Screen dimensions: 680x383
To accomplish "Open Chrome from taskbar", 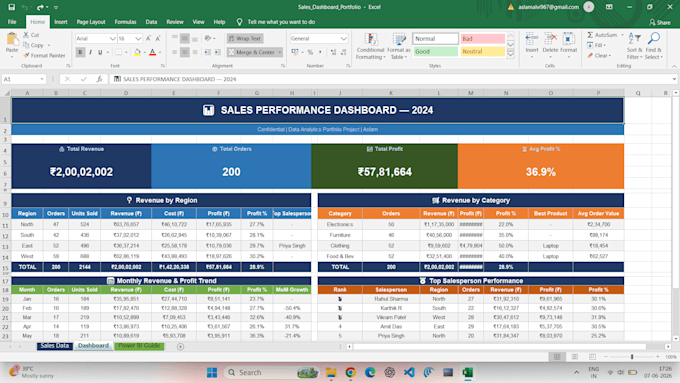I will (x=350, y=372).
